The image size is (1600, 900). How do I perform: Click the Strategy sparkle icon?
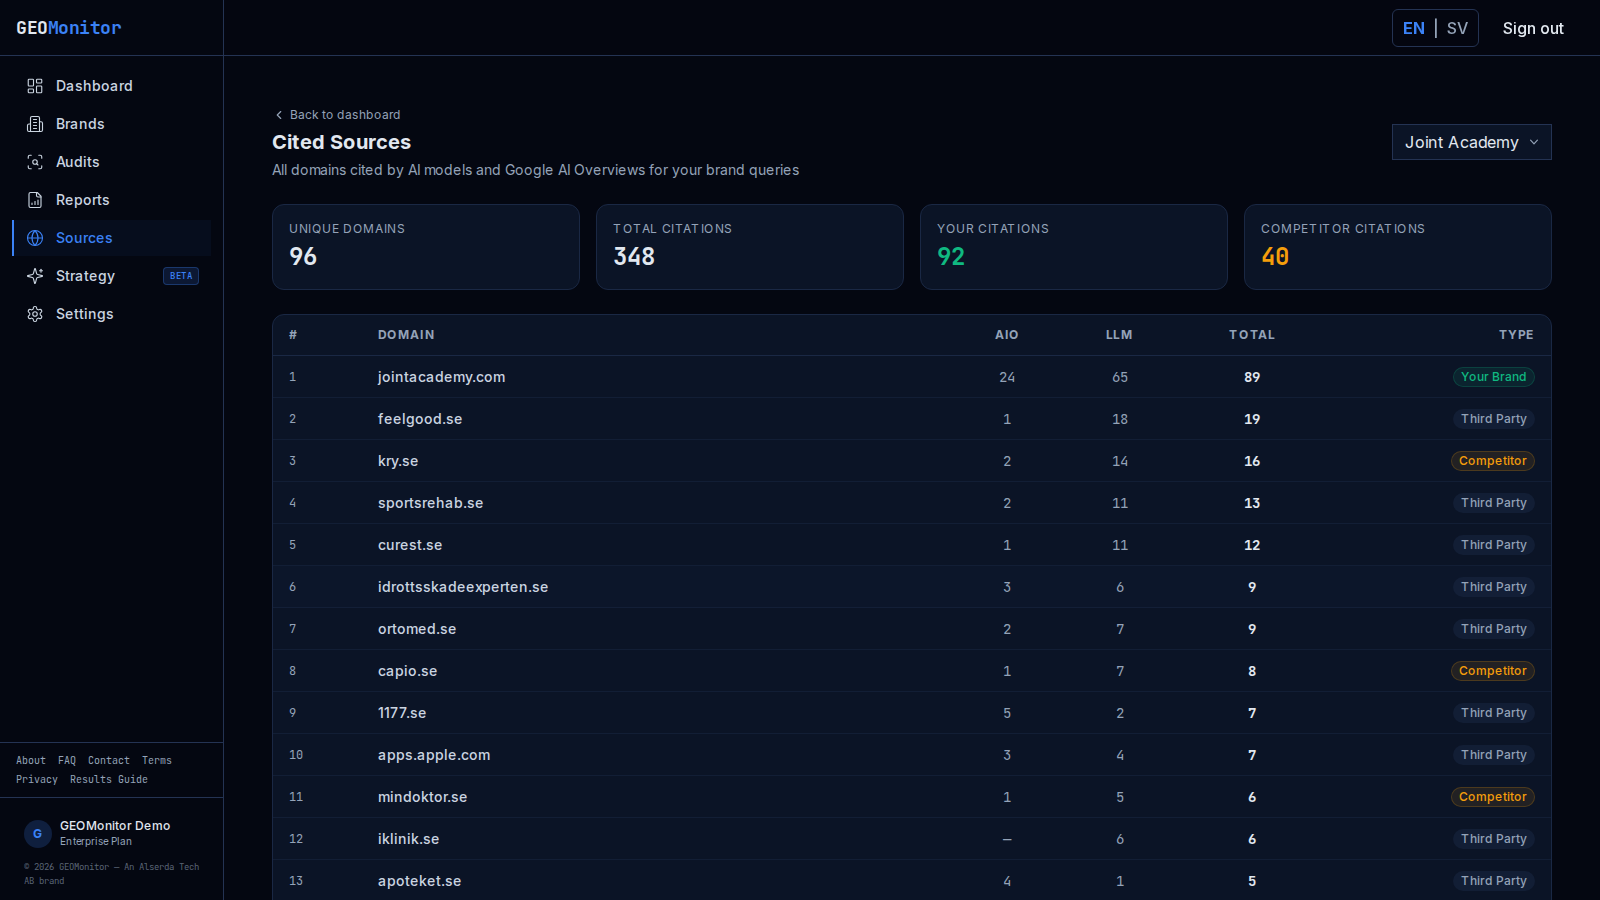[x=35, y=276]
